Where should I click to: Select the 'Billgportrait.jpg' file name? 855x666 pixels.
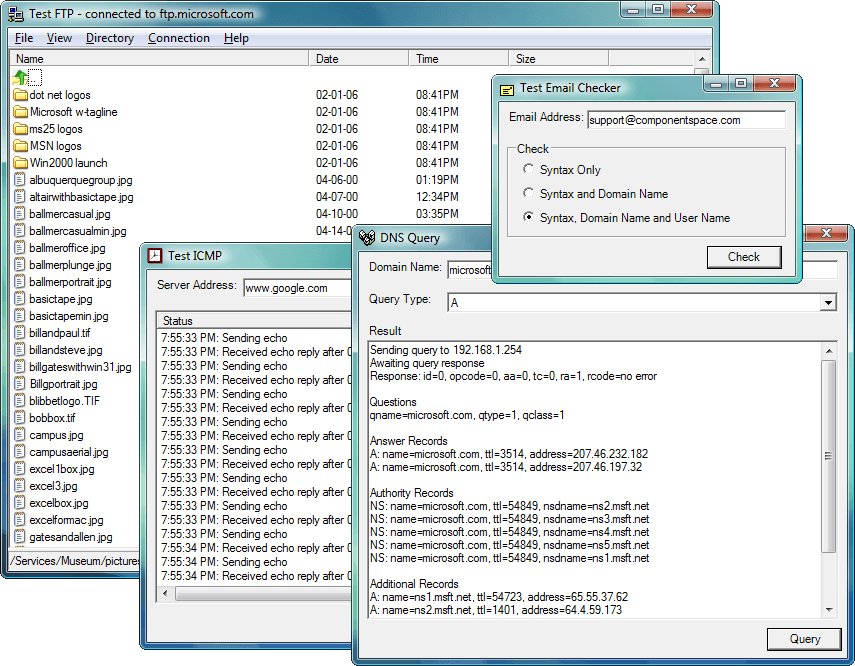pos(63,384)
